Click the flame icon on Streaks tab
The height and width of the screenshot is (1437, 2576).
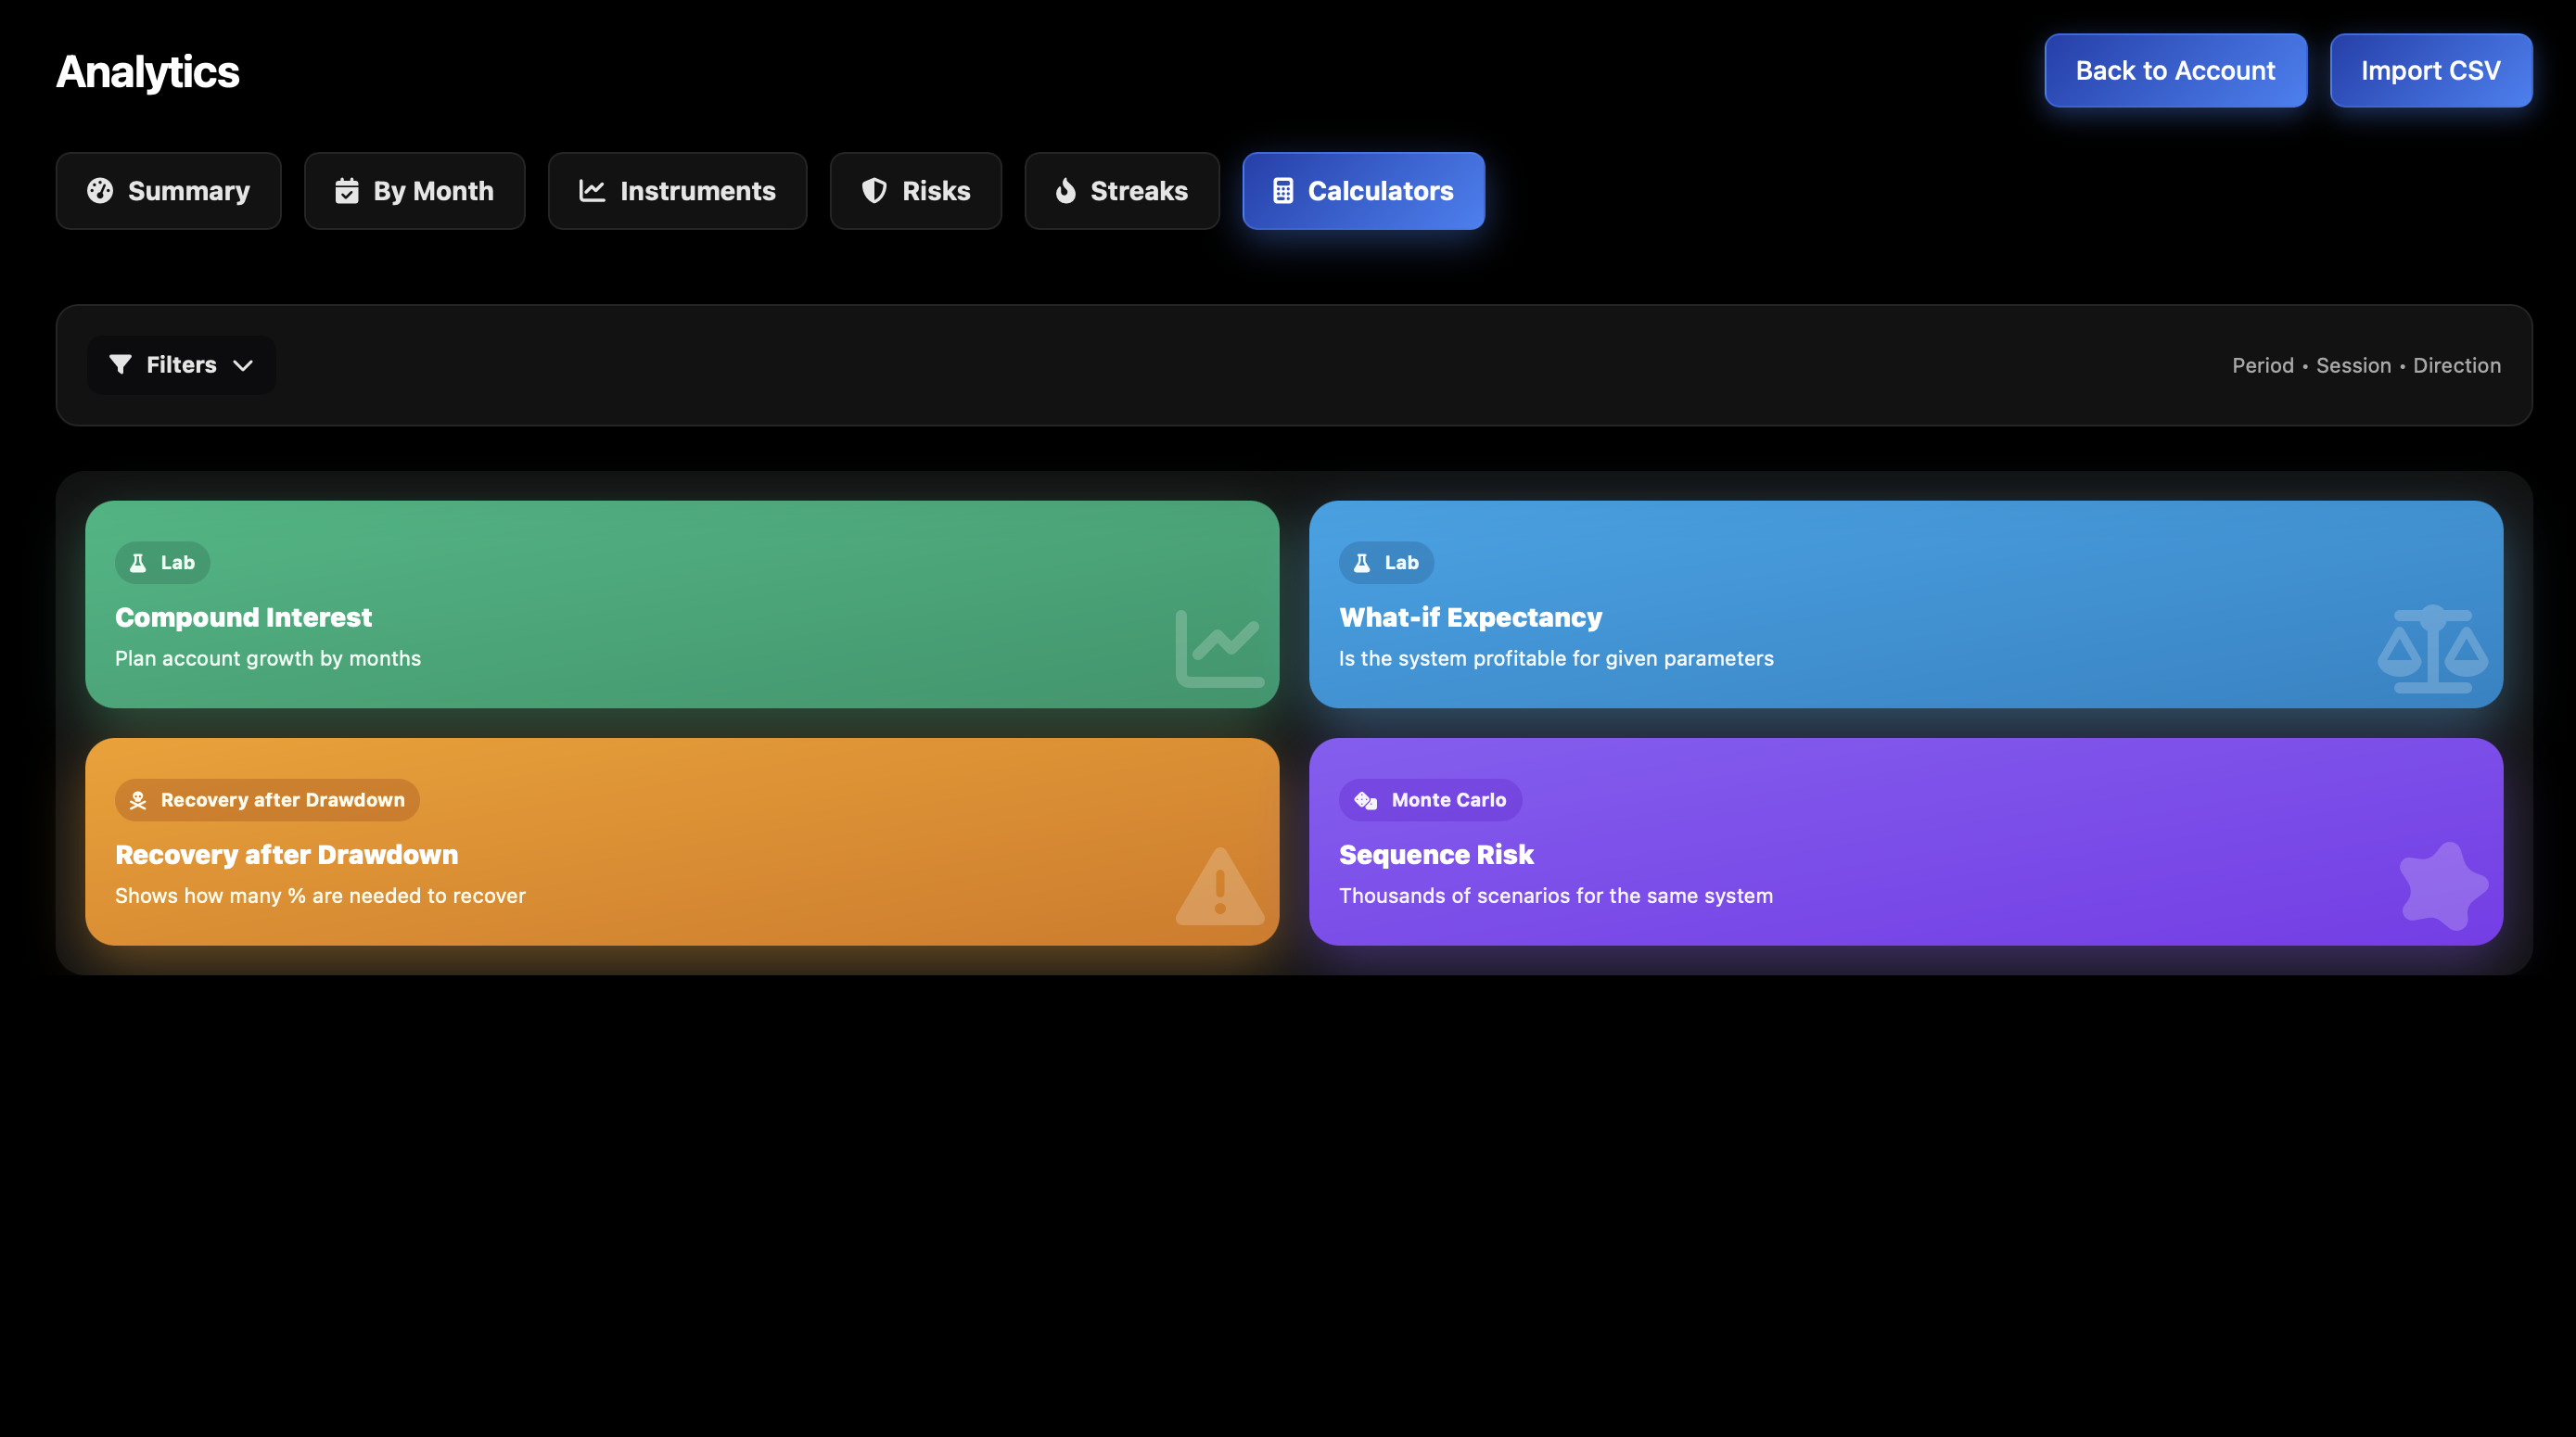coord(1066,191)
